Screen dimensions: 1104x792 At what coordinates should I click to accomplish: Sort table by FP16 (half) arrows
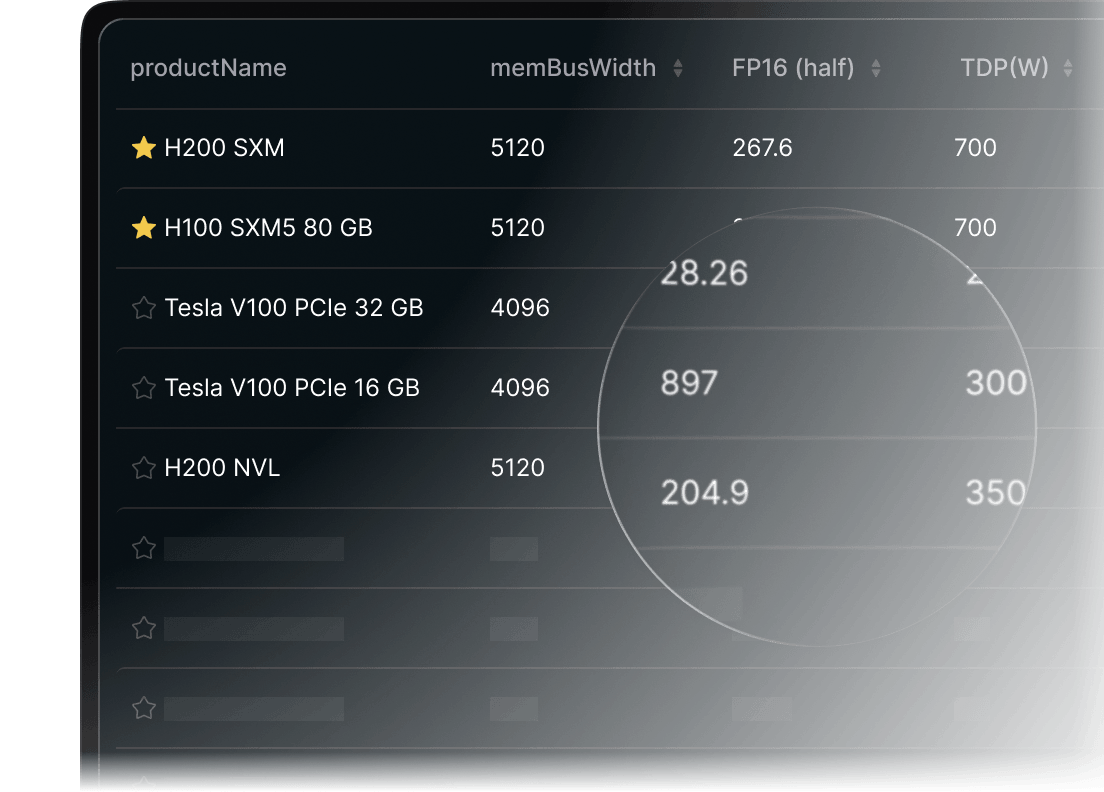click(x=876, y=68)
